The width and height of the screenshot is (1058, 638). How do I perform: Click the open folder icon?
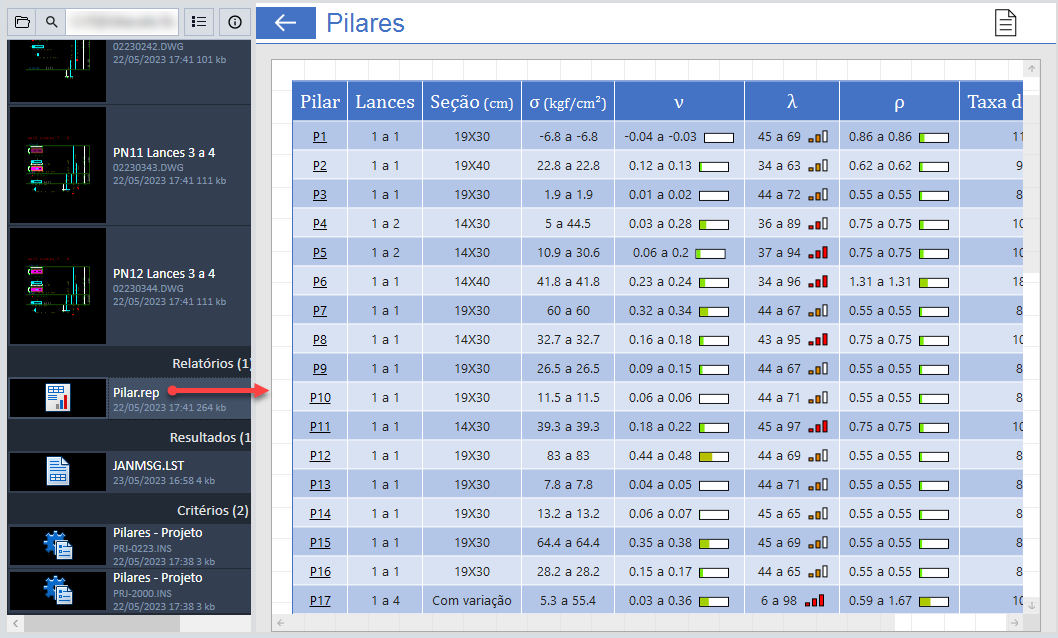22,21
